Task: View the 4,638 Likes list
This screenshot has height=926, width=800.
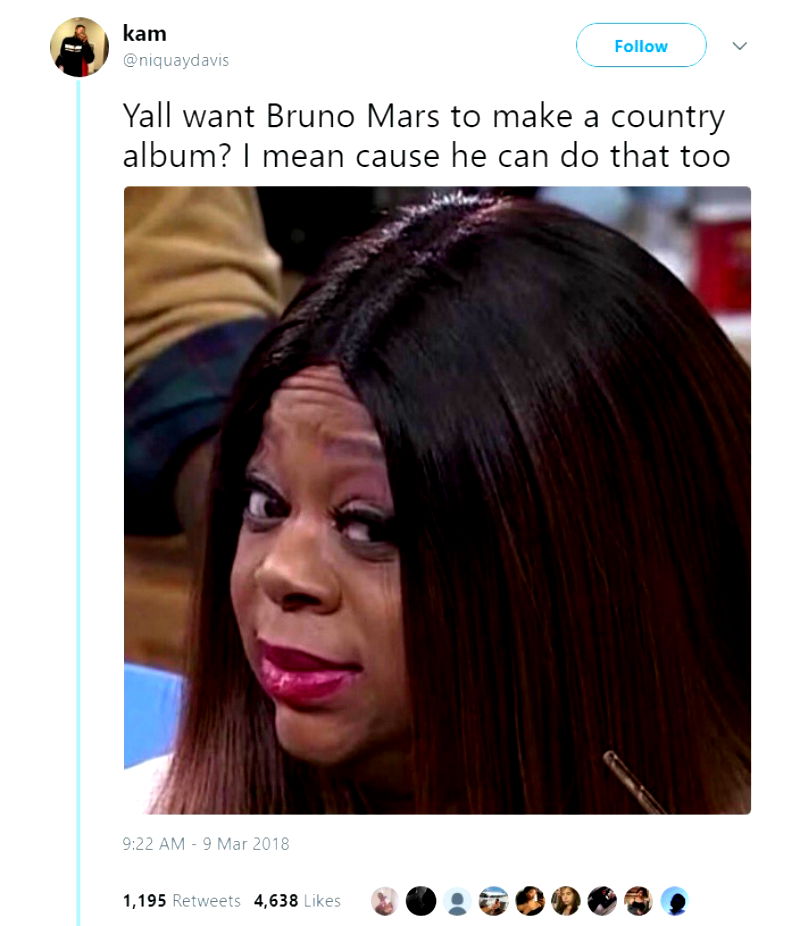Action: (x=297, y=901)
